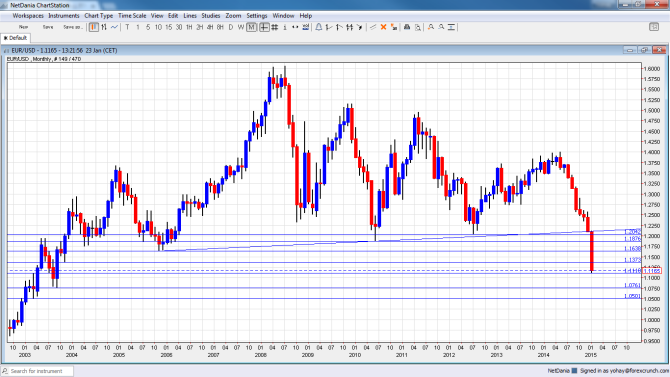Click the signed-in account status text
The width and height of the screenshot is (670, 377).
pos(624,371)
